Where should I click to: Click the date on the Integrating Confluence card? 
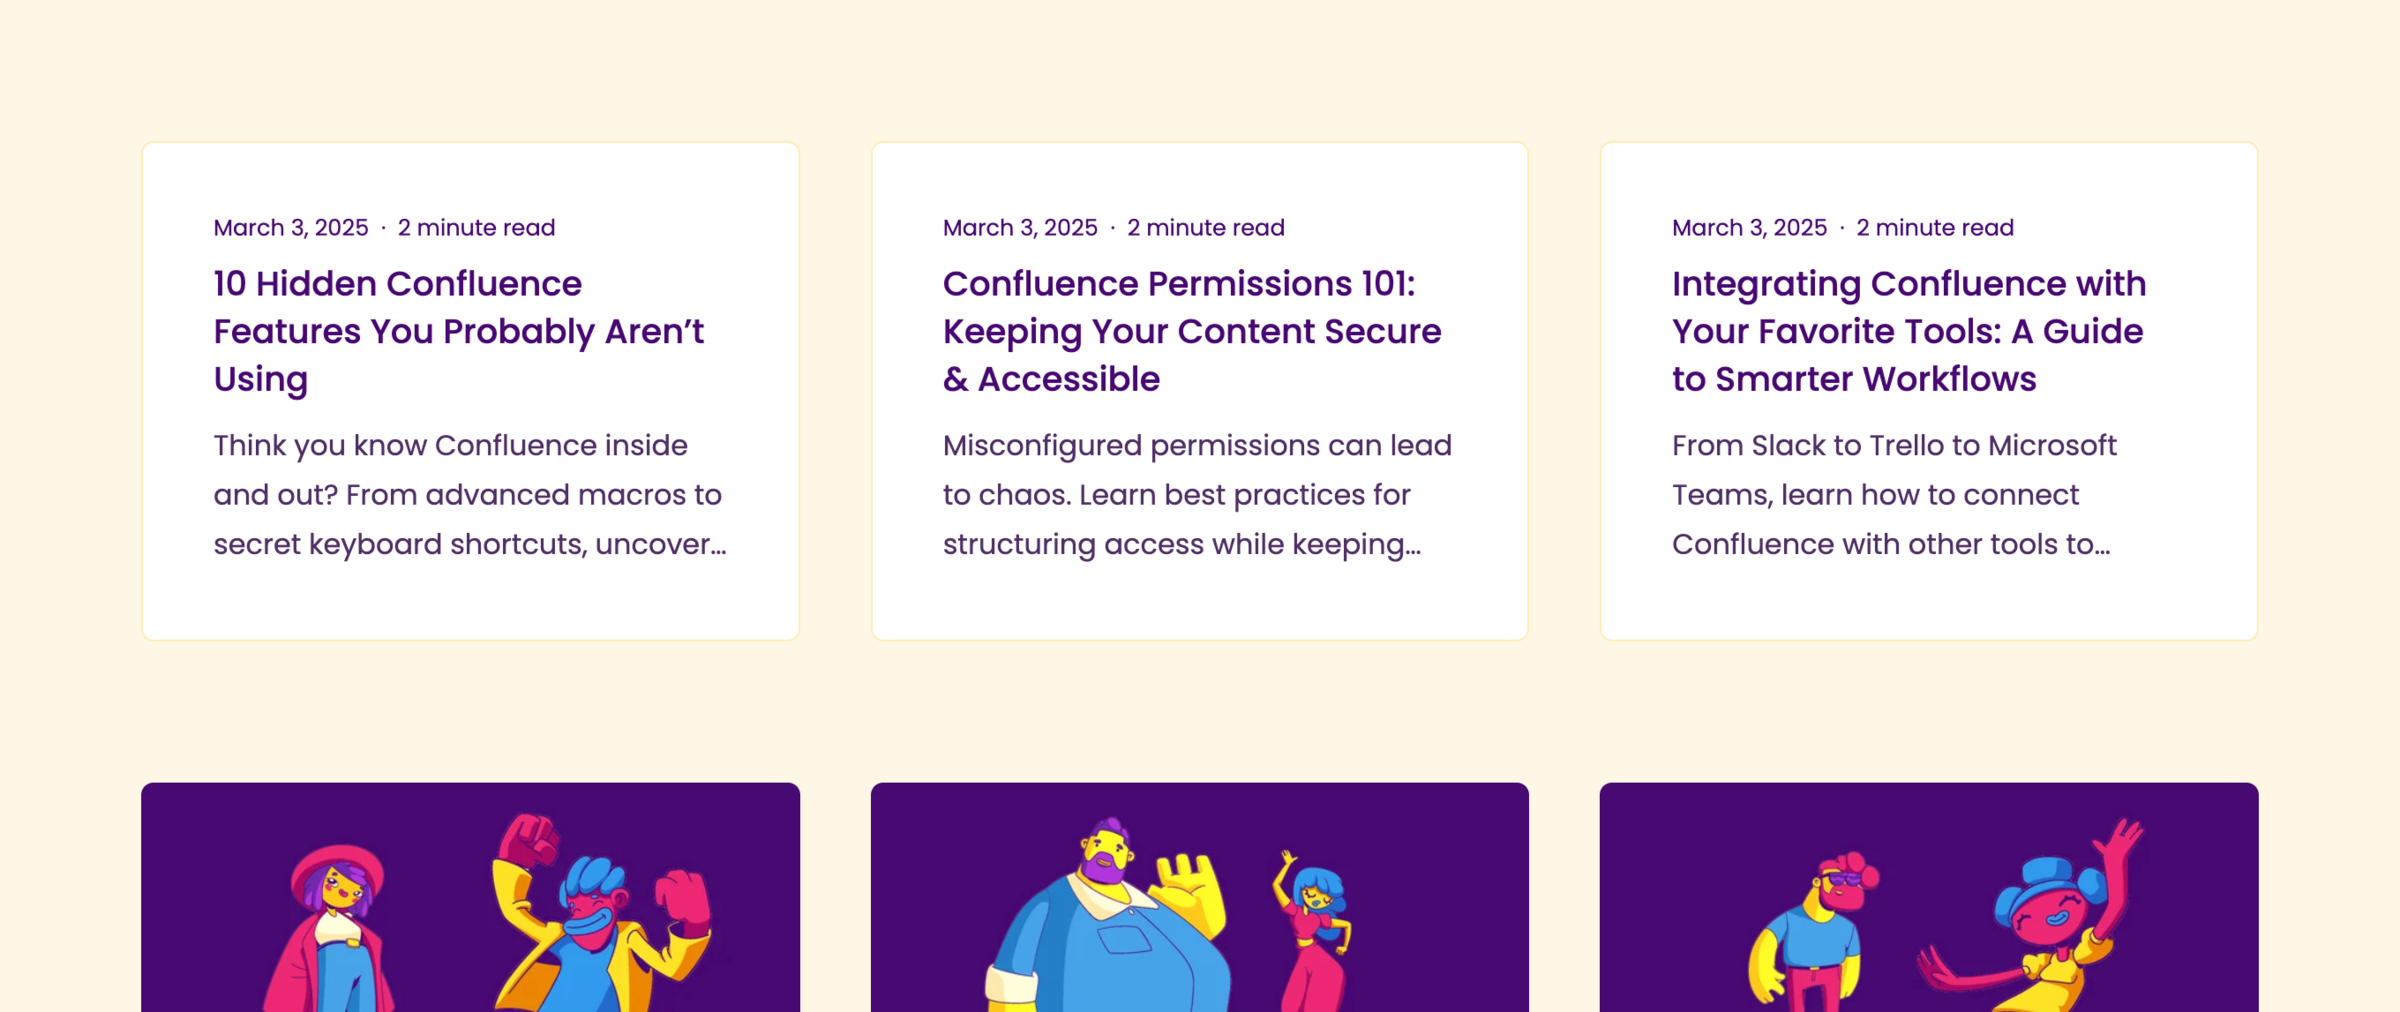coord(1749,228)
